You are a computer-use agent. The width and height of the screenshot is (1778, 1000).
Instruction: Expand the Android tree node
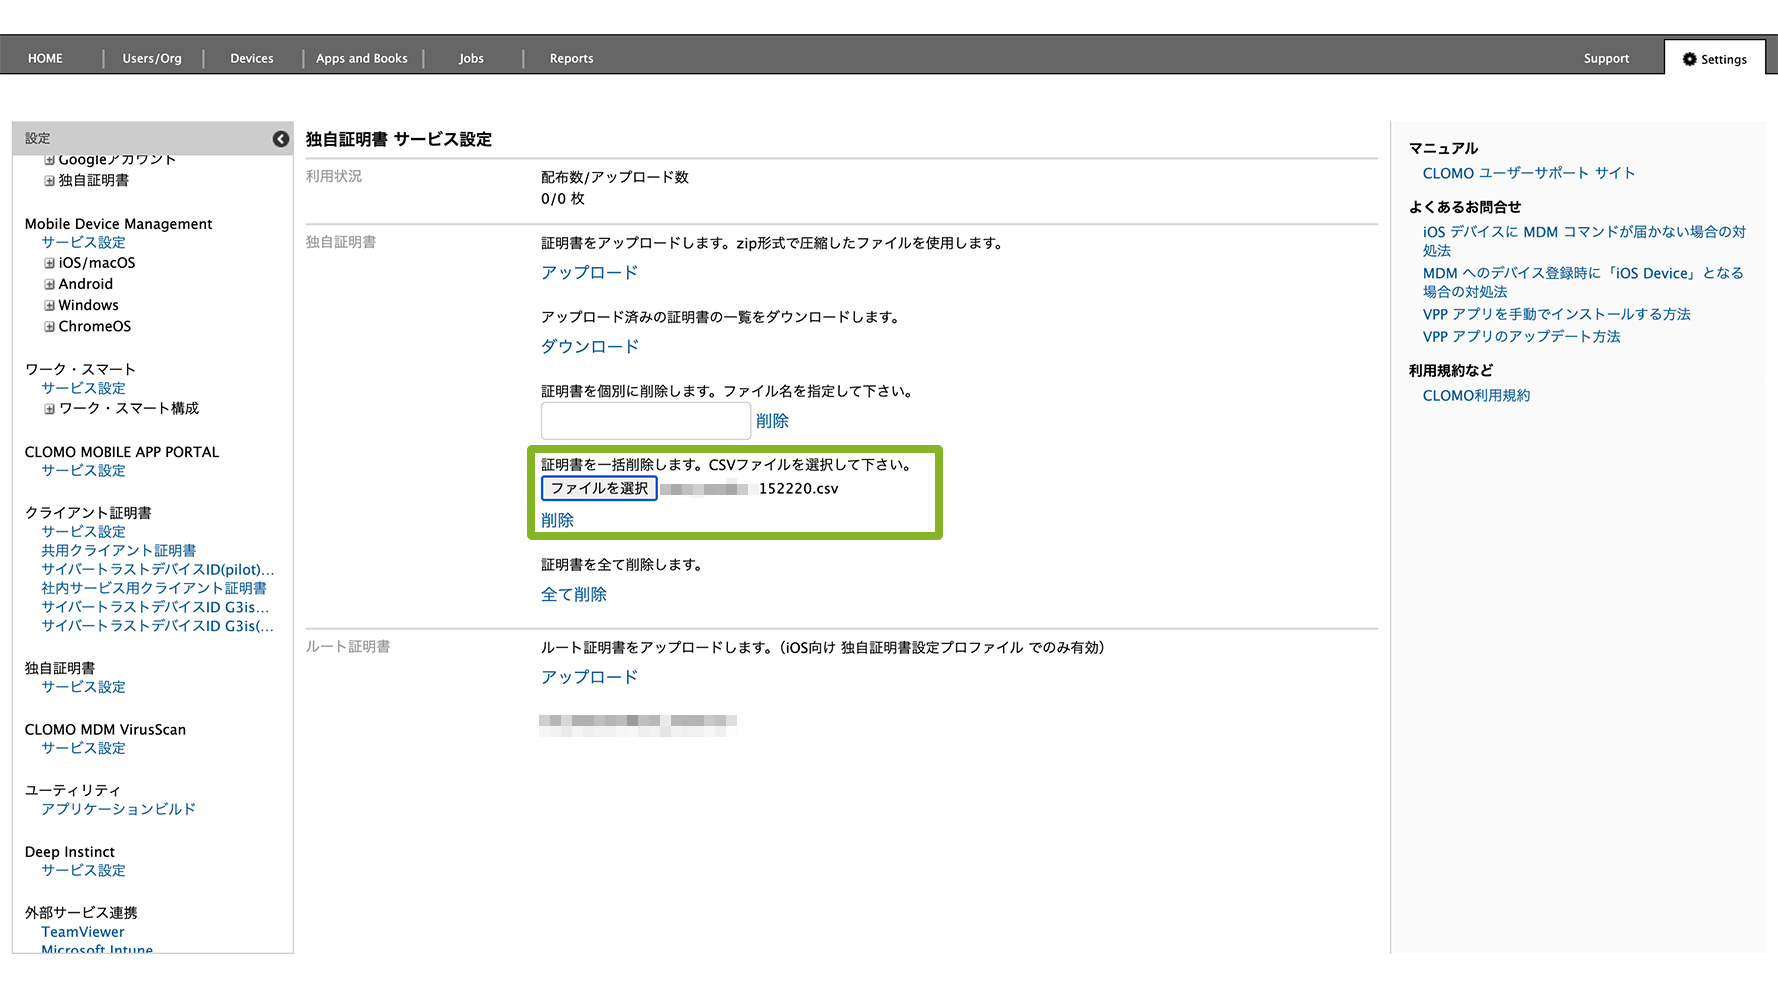coord(49,284)
